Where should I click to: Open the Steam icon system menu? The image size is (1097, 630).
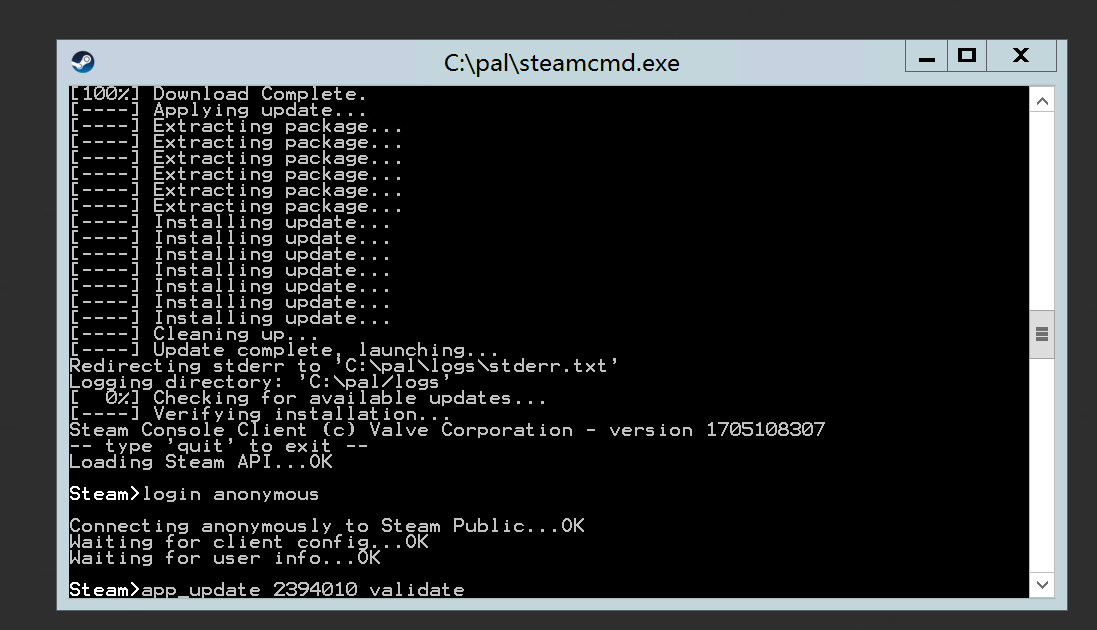(83, 62)
